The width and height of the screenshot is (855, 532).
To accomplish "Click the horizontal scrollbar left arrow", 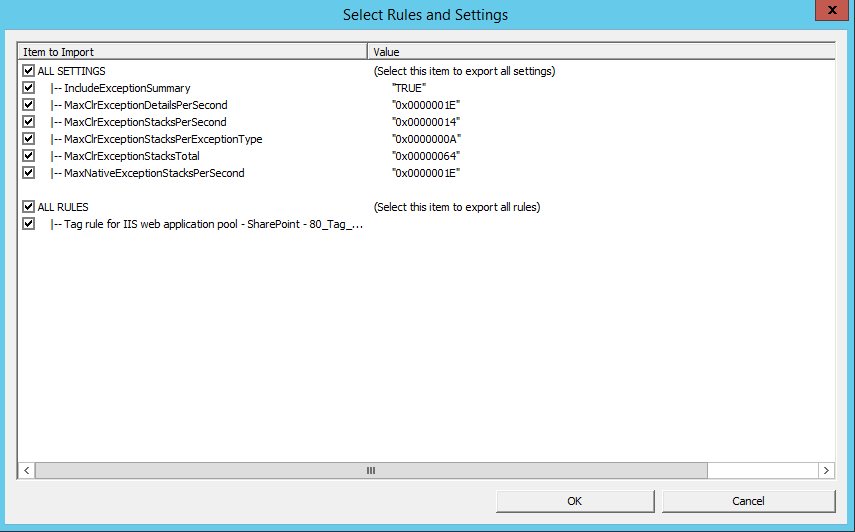I will [x=27, y=470].
